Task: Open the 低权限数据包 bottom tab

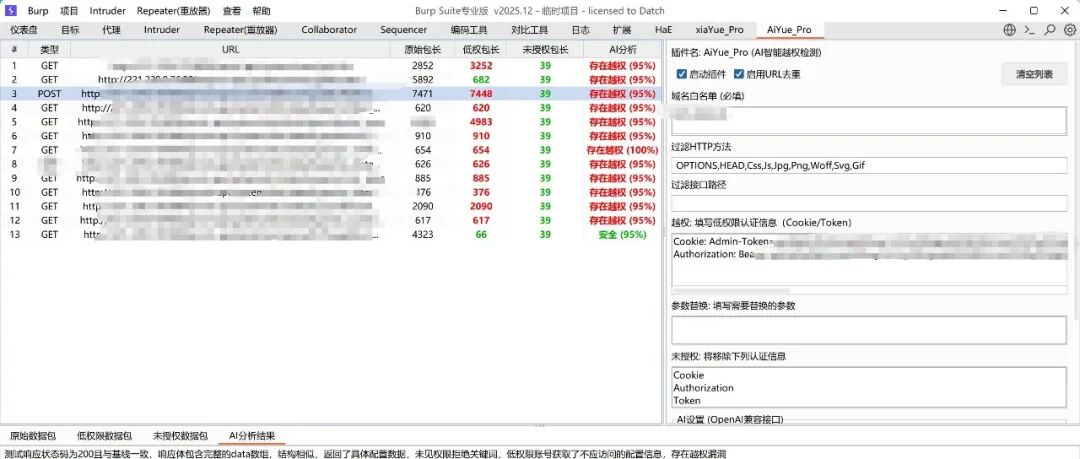Action: click(x=104, y=436)
